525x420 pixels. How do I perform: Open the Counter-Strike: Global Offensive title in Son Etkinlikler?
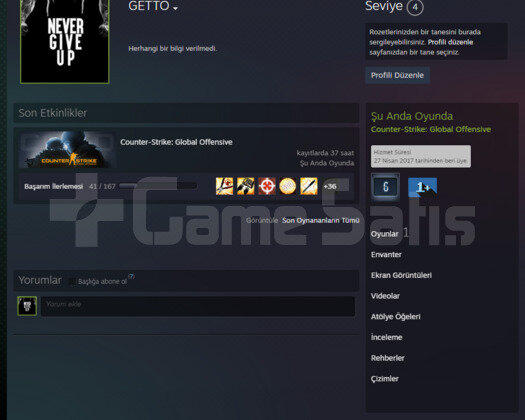point(176,142)
